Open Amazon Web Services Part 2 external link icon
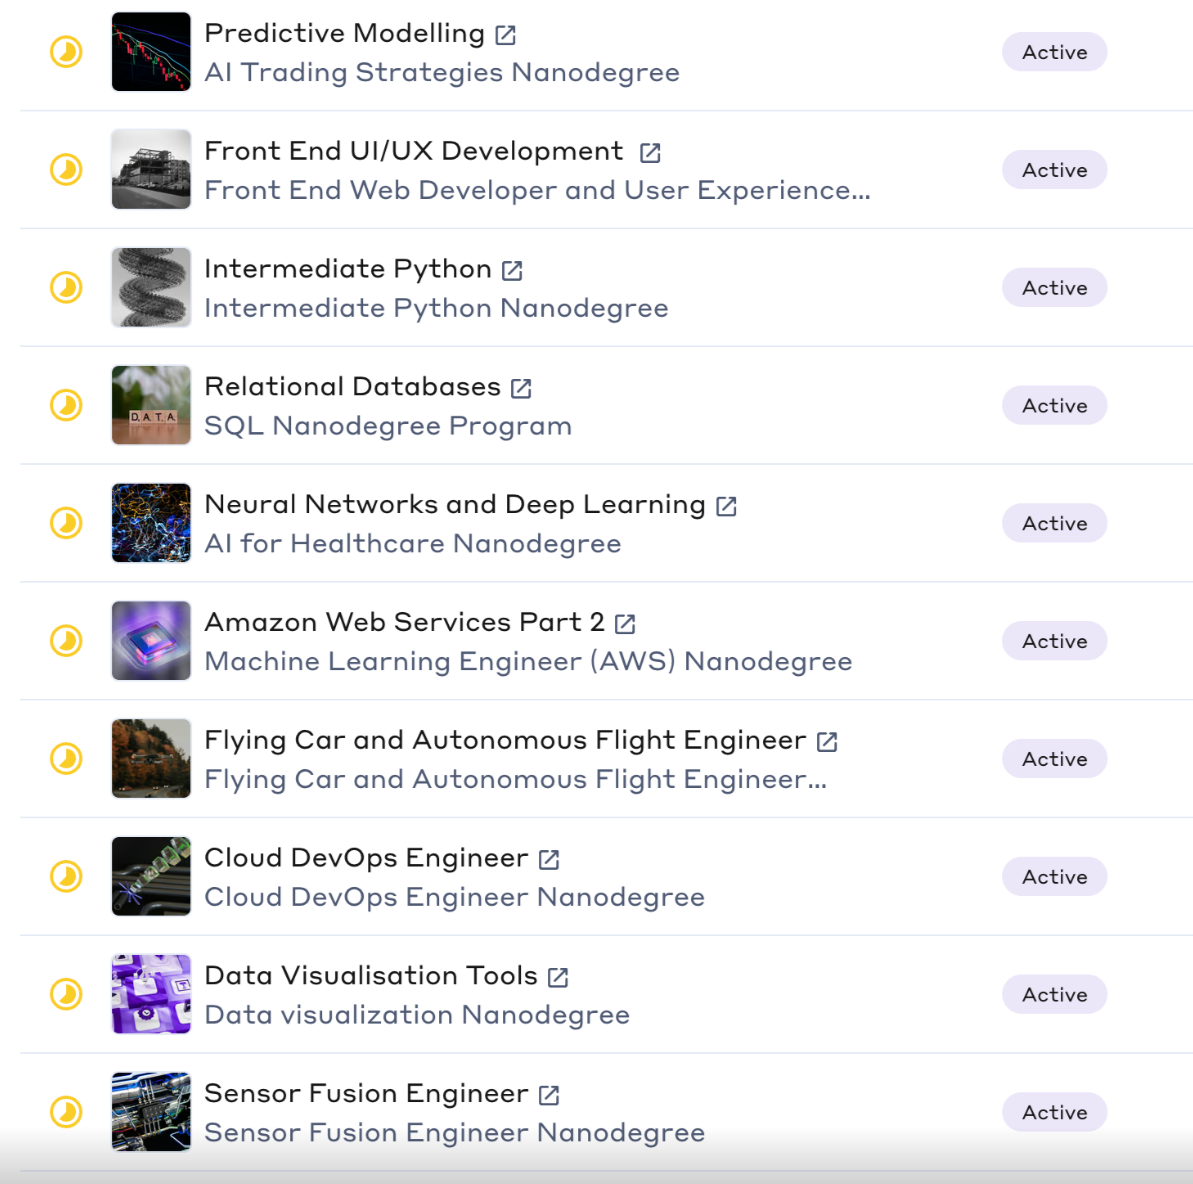This screenshot has height=1184, width=1193. pos(625,625)
